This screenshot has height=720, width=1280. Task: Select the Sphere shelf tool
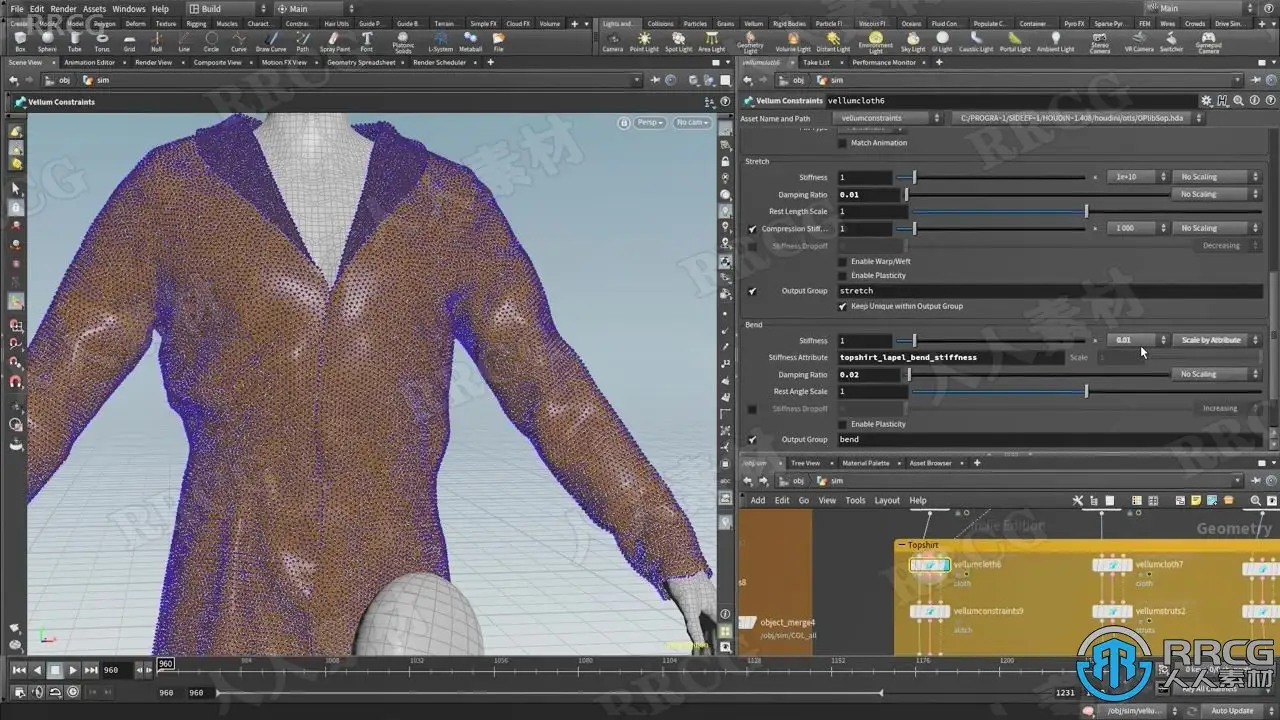pos(47,41)
